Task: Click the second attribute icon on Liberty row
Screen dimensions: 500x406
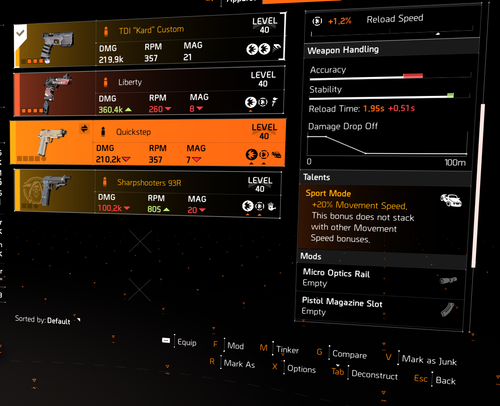Action: (x=263, y=102)
